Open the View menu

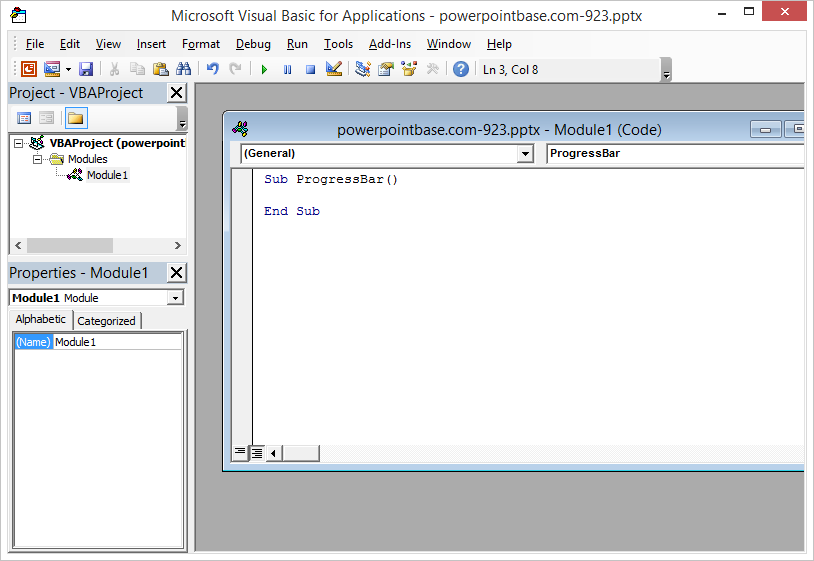[x=108, y=44]
